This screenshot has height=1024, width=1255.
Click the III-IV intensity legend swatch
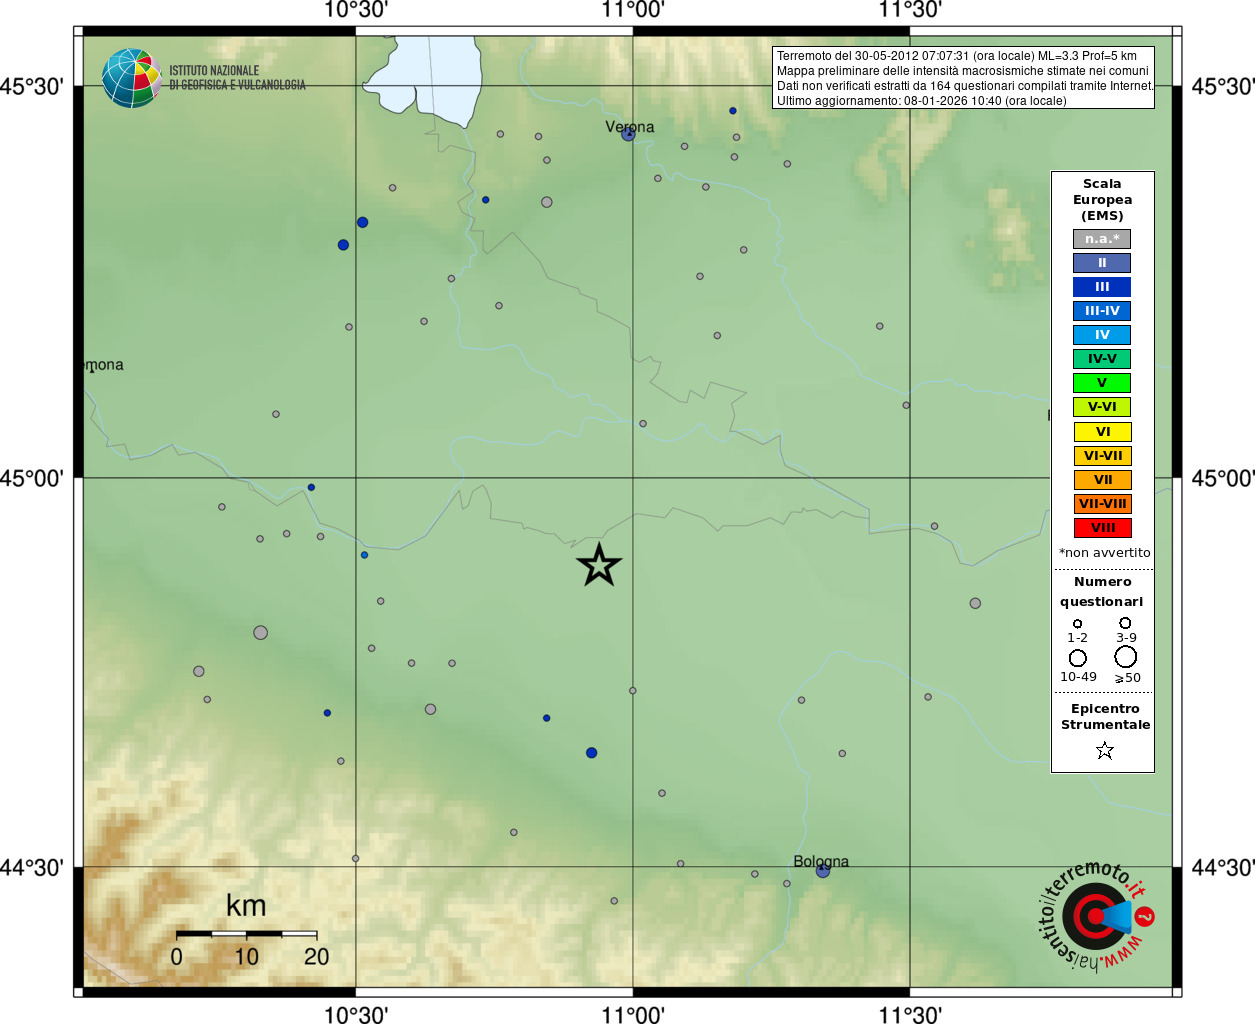tap(1102, 311)
